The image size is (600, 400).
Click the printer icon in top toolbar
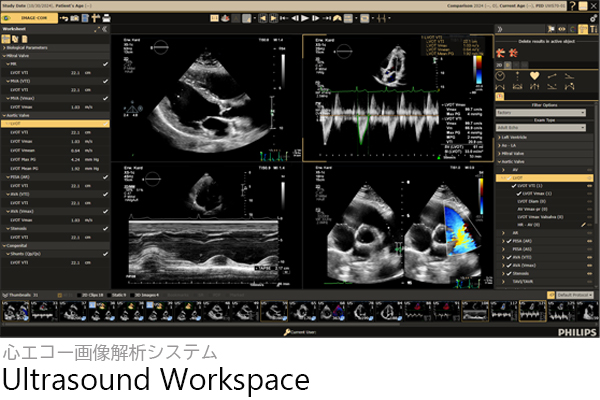coord(106,18)
